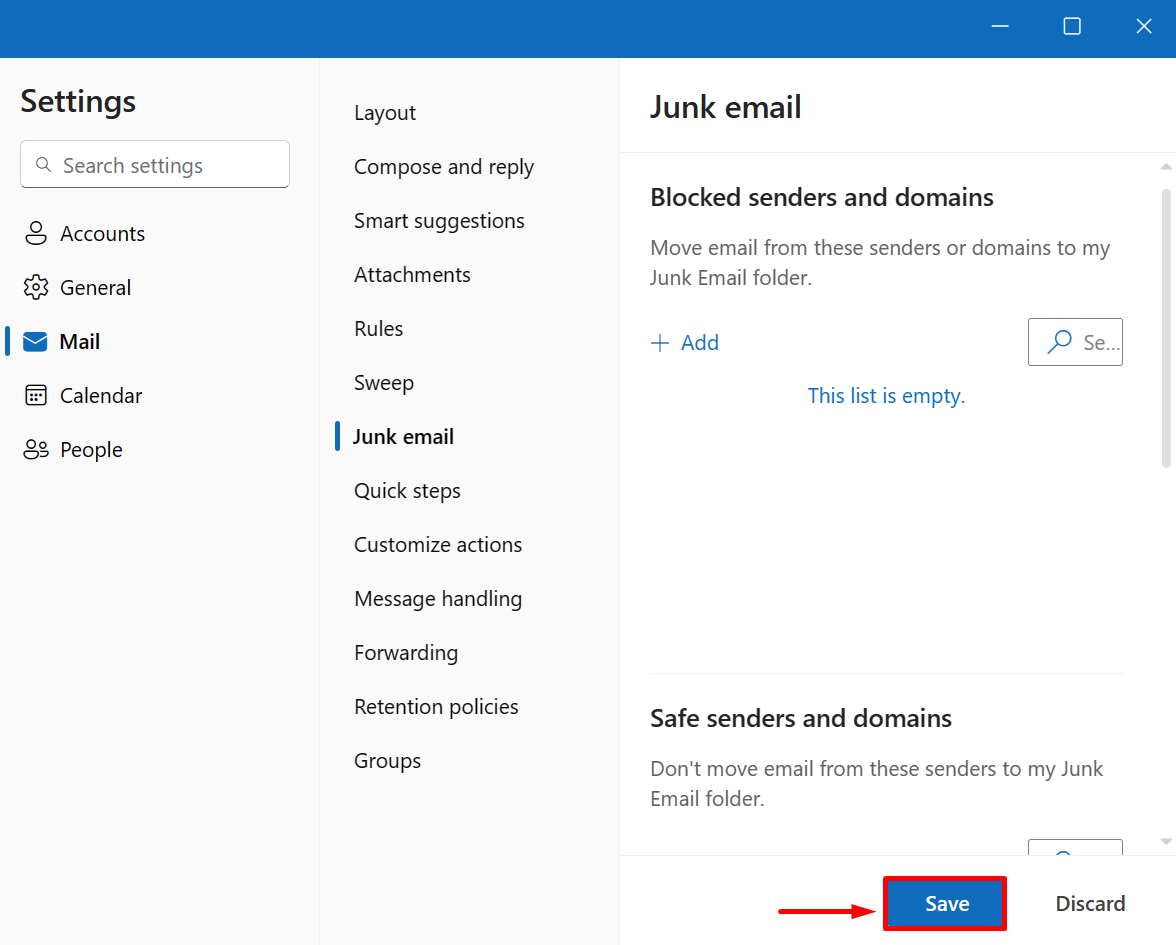
Task: Open Message handling settings
Action: point(438,598)
